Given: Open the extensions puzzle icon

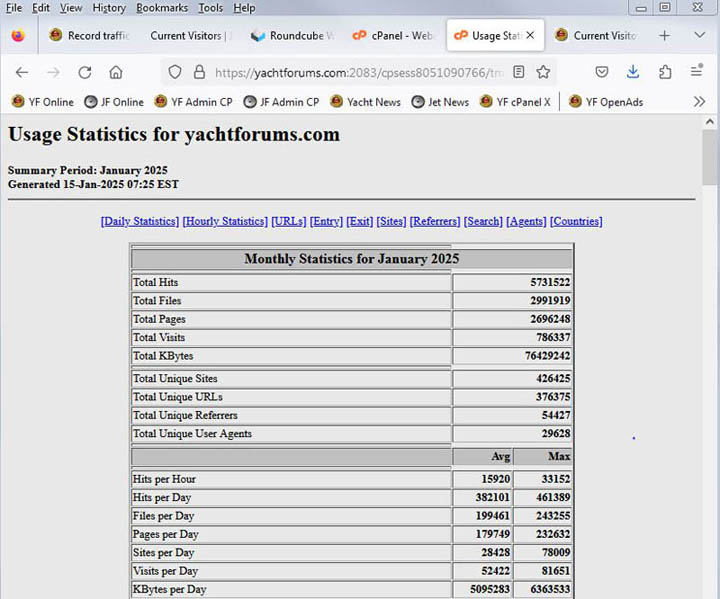Looking at the screenshot, I should 665,72.
